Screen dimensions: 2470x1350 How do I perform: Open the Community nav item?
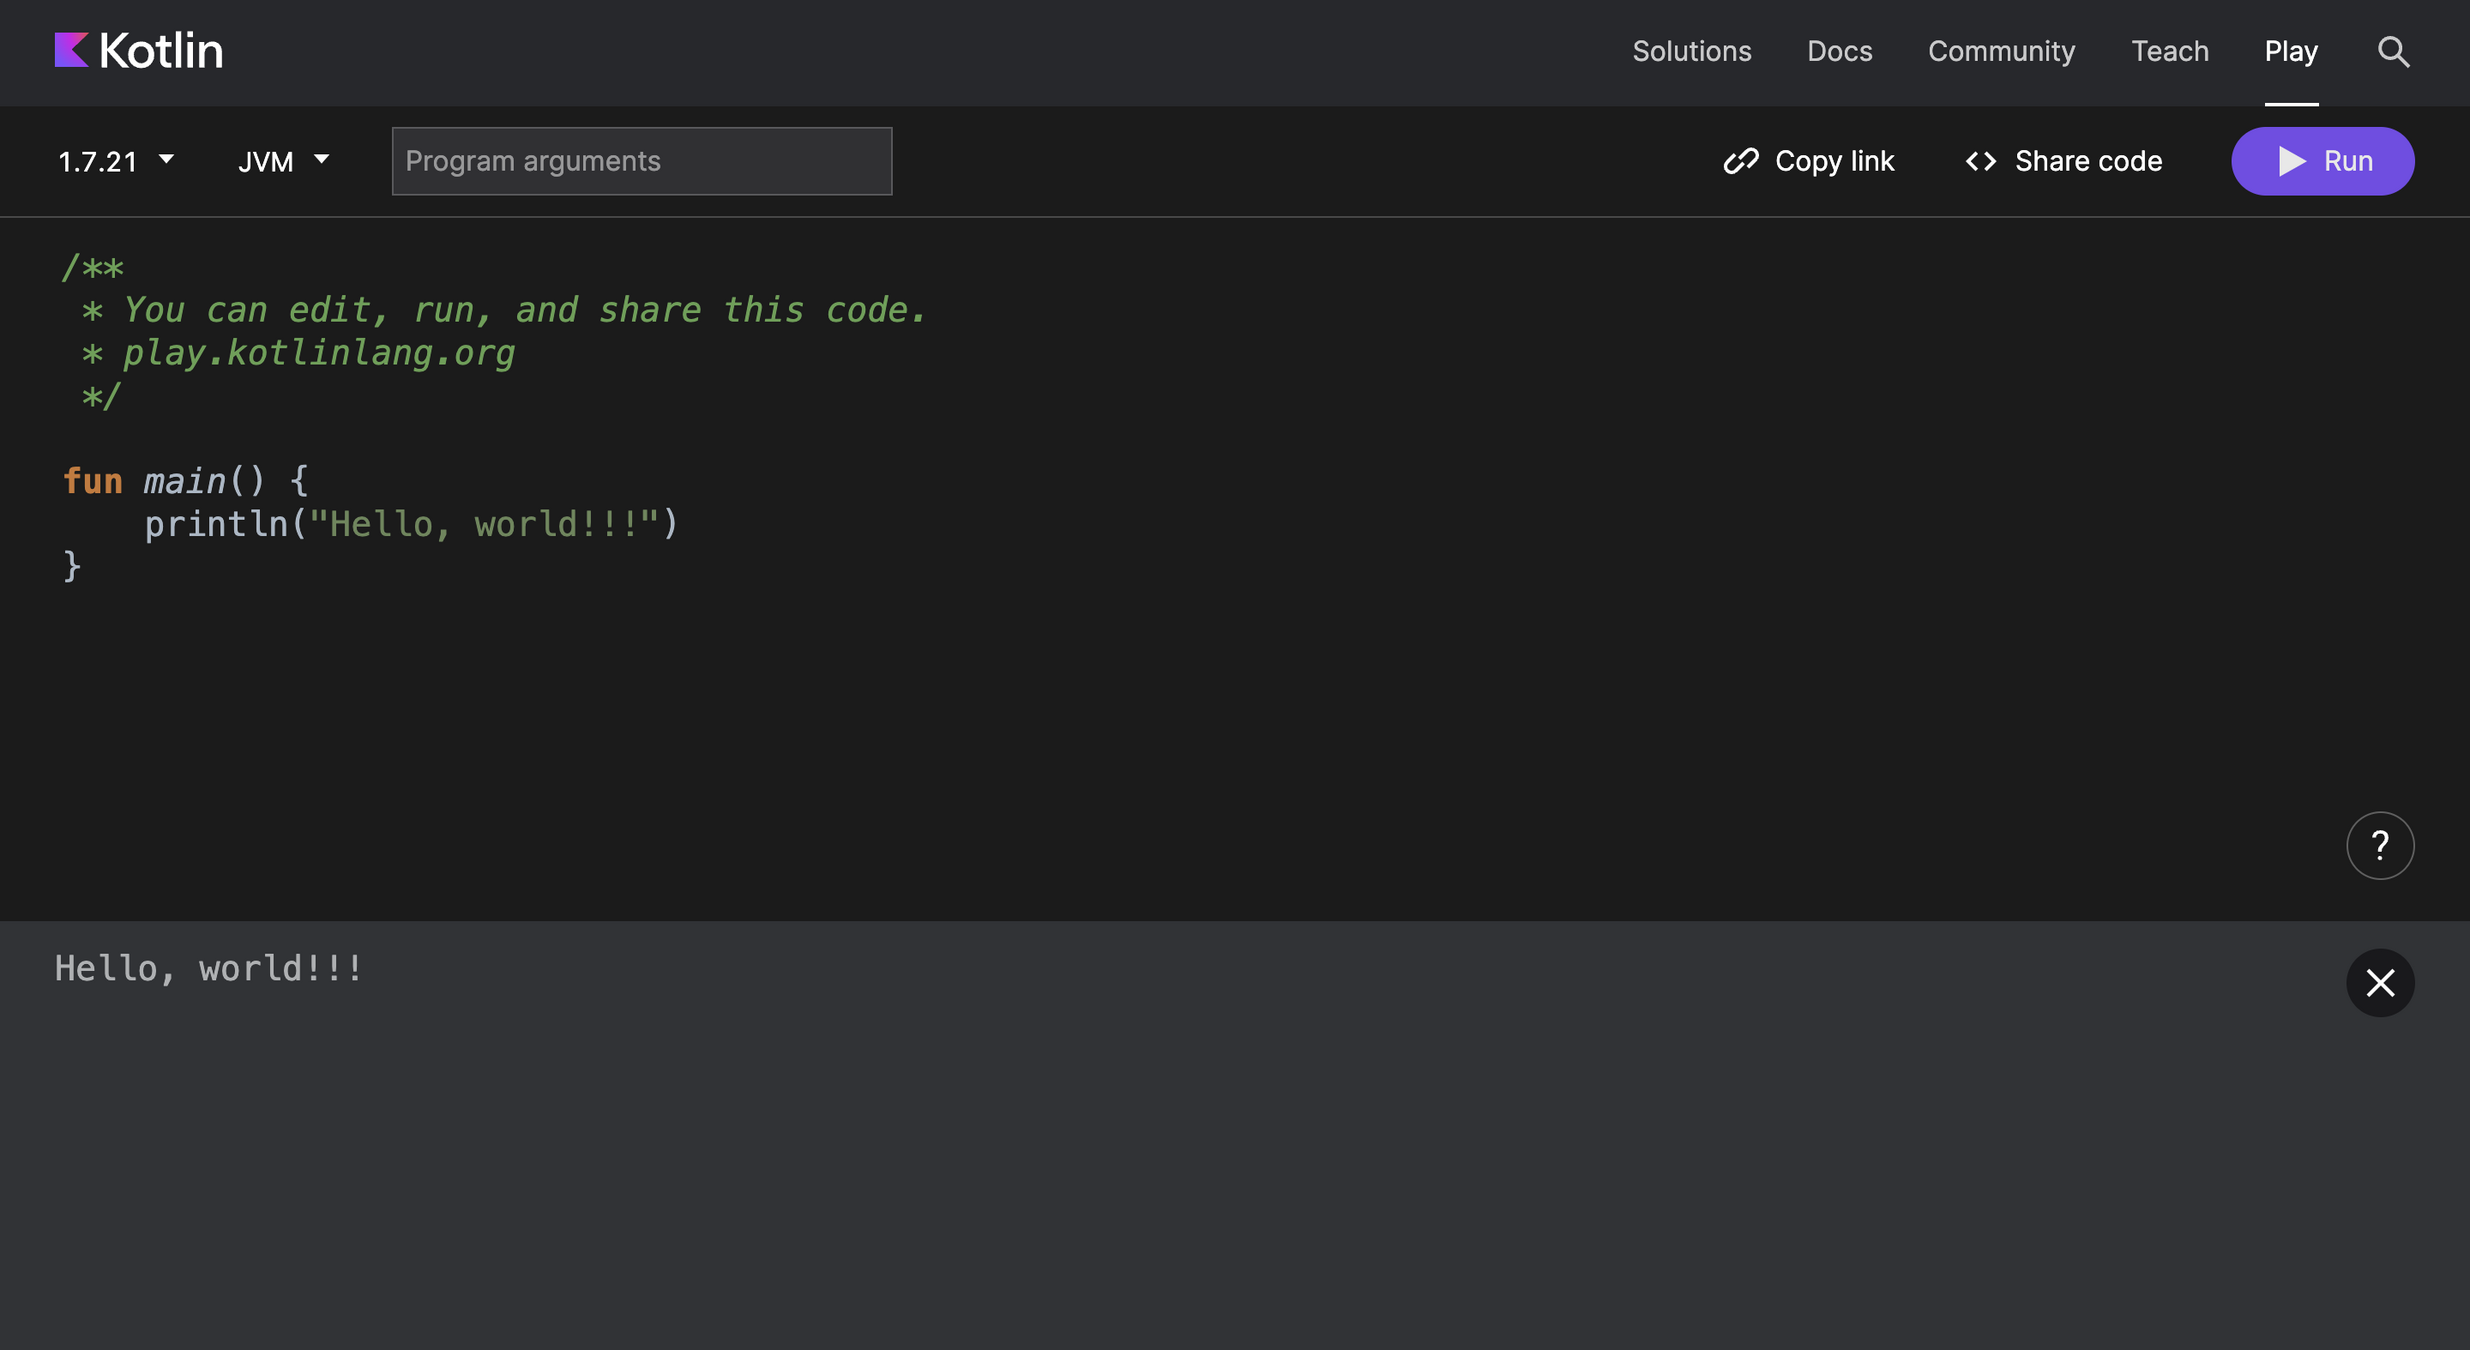coord(2001,51)
